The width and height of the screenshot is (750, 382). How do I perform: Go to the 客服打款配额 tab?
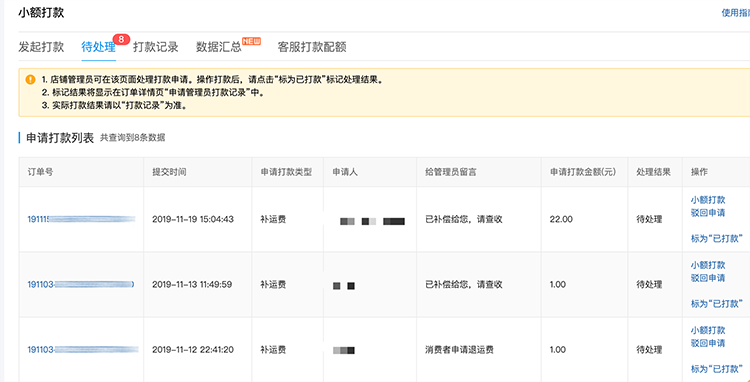pyautogui.click(x=312, y=47)
